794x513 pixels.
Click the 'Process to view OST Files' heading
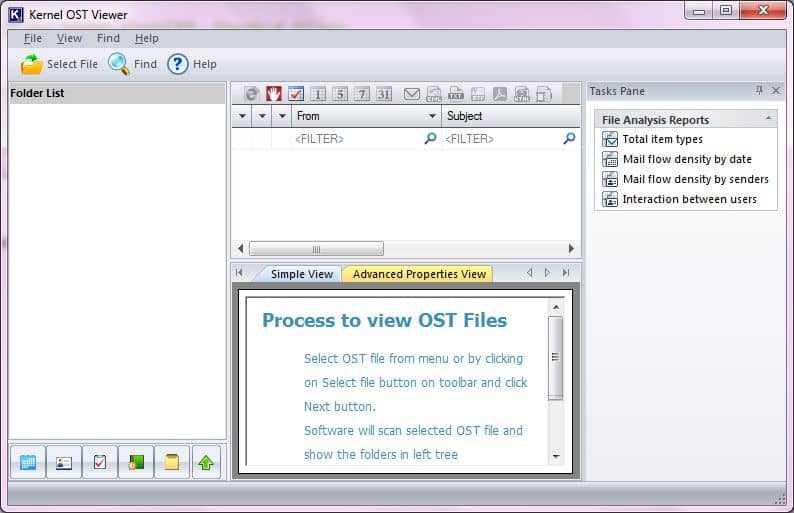[384, 321]
